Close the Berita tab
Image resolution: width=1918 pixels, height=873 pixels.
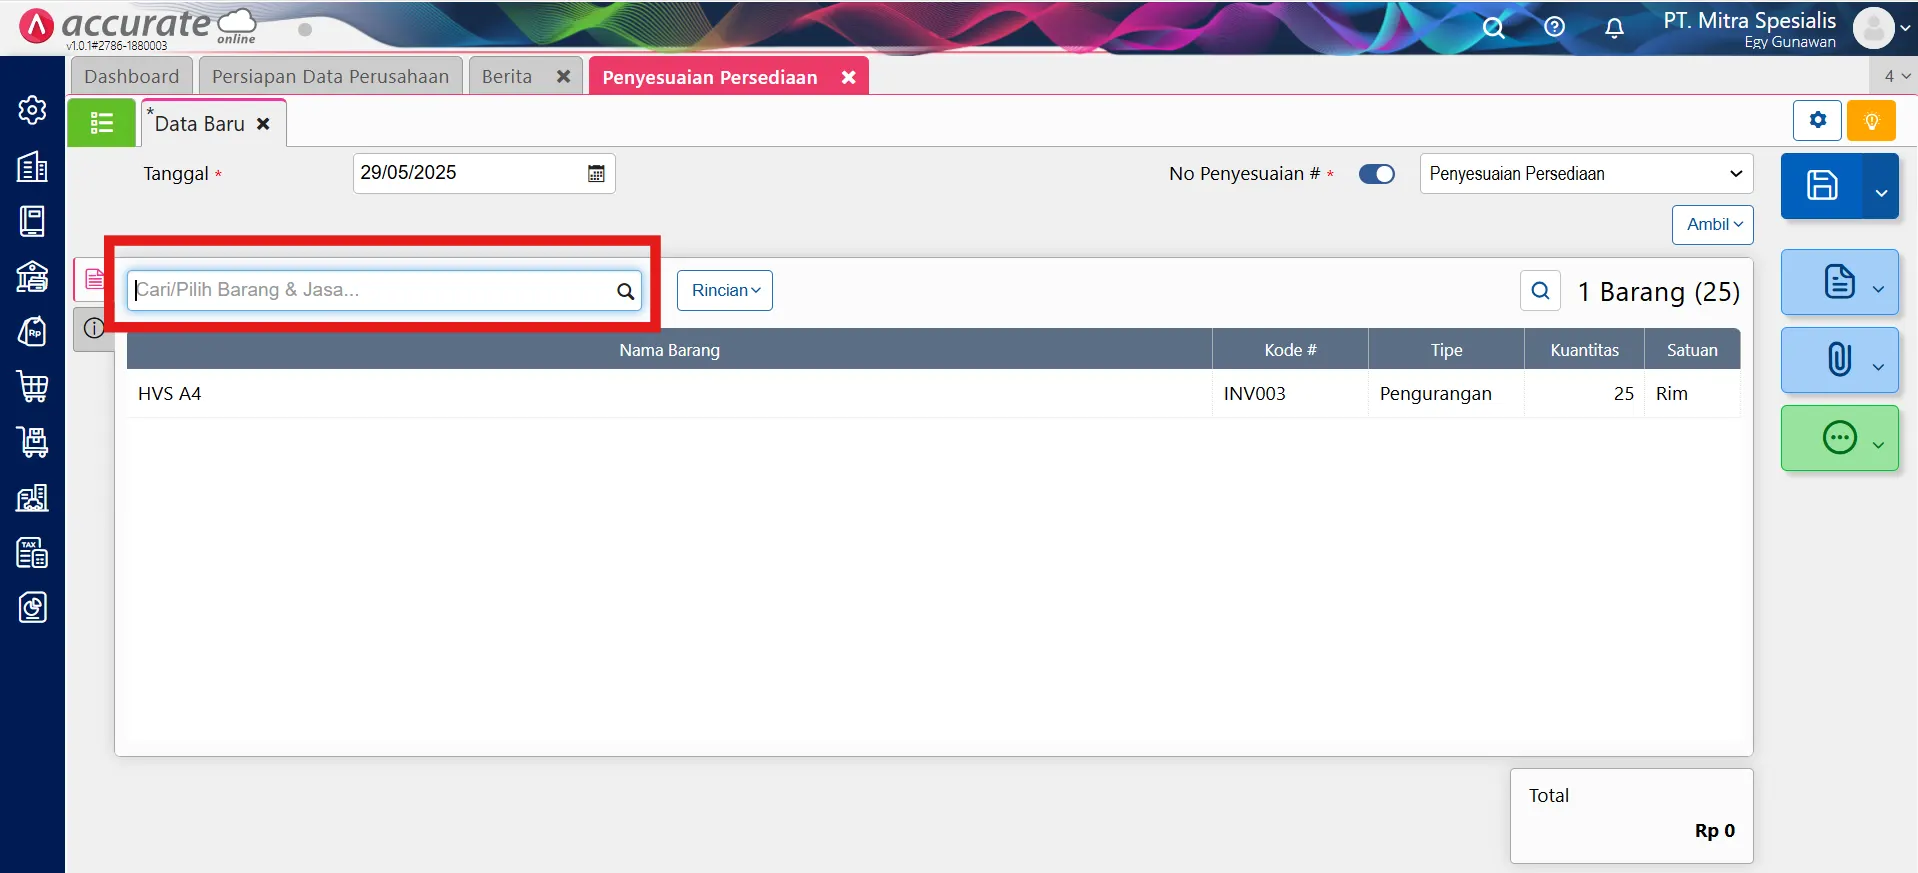(x=563, y=77)
